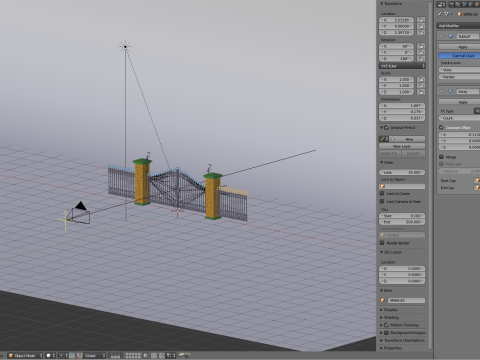Image resolution: width=480 pixels, height=360 pixels.
Task: Select the lamp object in viewport
Action: [x=125, y=47]
